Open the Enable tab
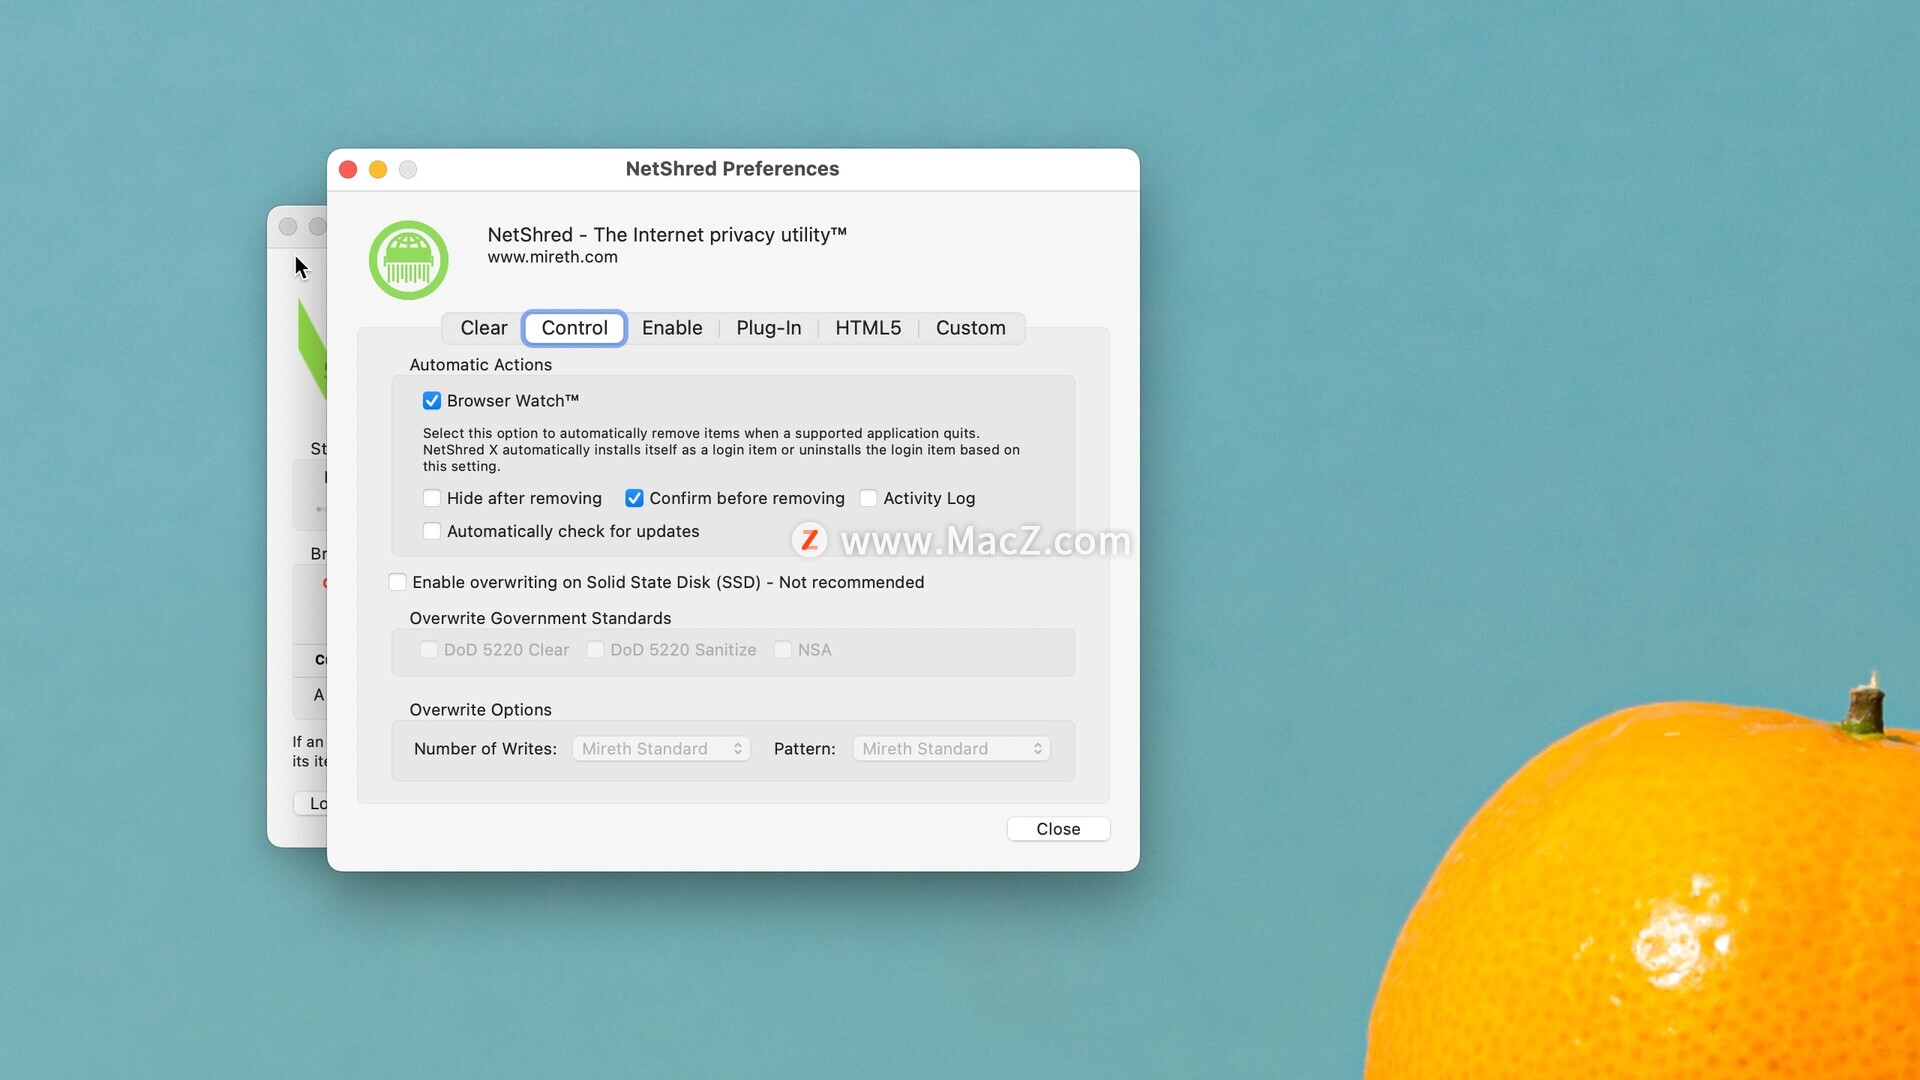1920x1080 pixels. tap(672, 328)
